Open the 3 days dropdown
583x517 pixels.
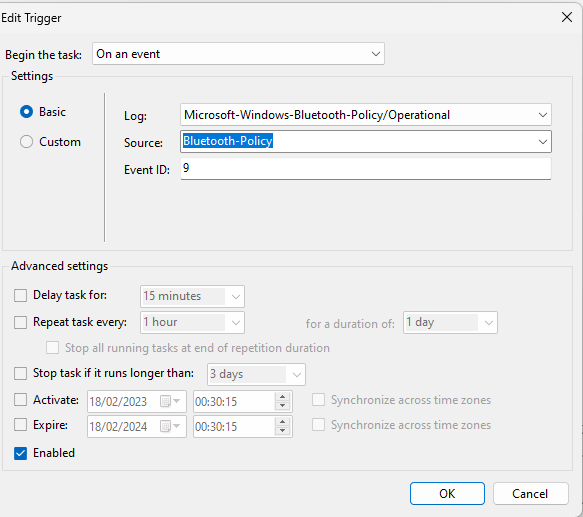(256, 374)
